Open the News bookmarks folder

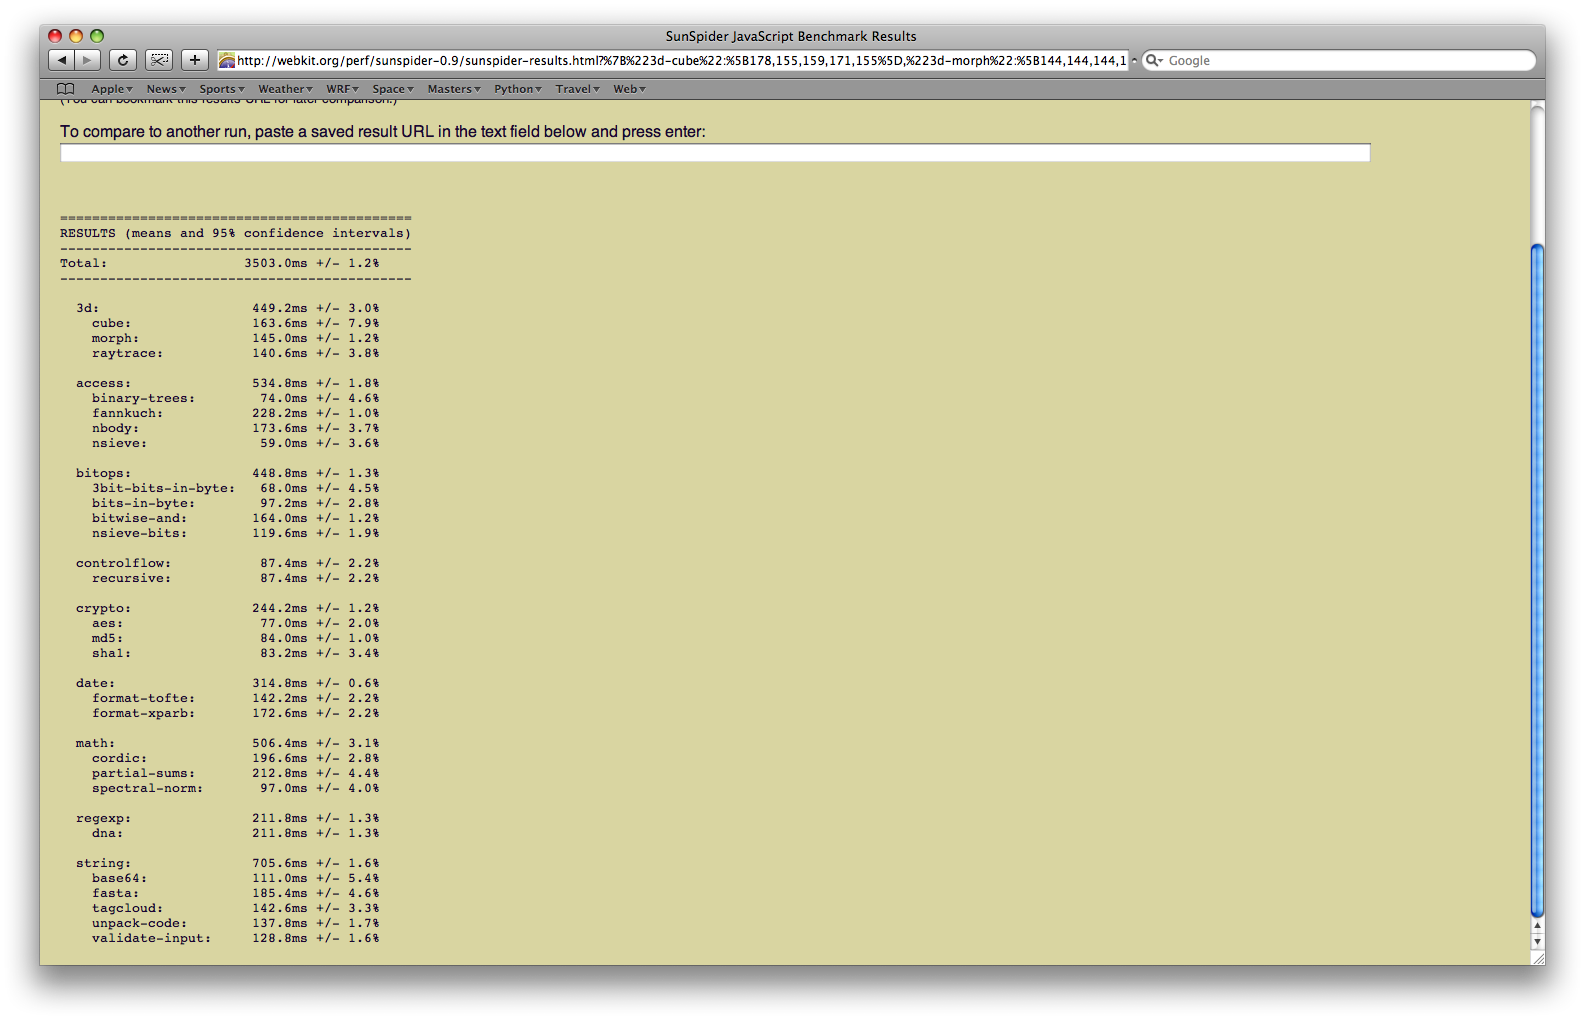166,89
